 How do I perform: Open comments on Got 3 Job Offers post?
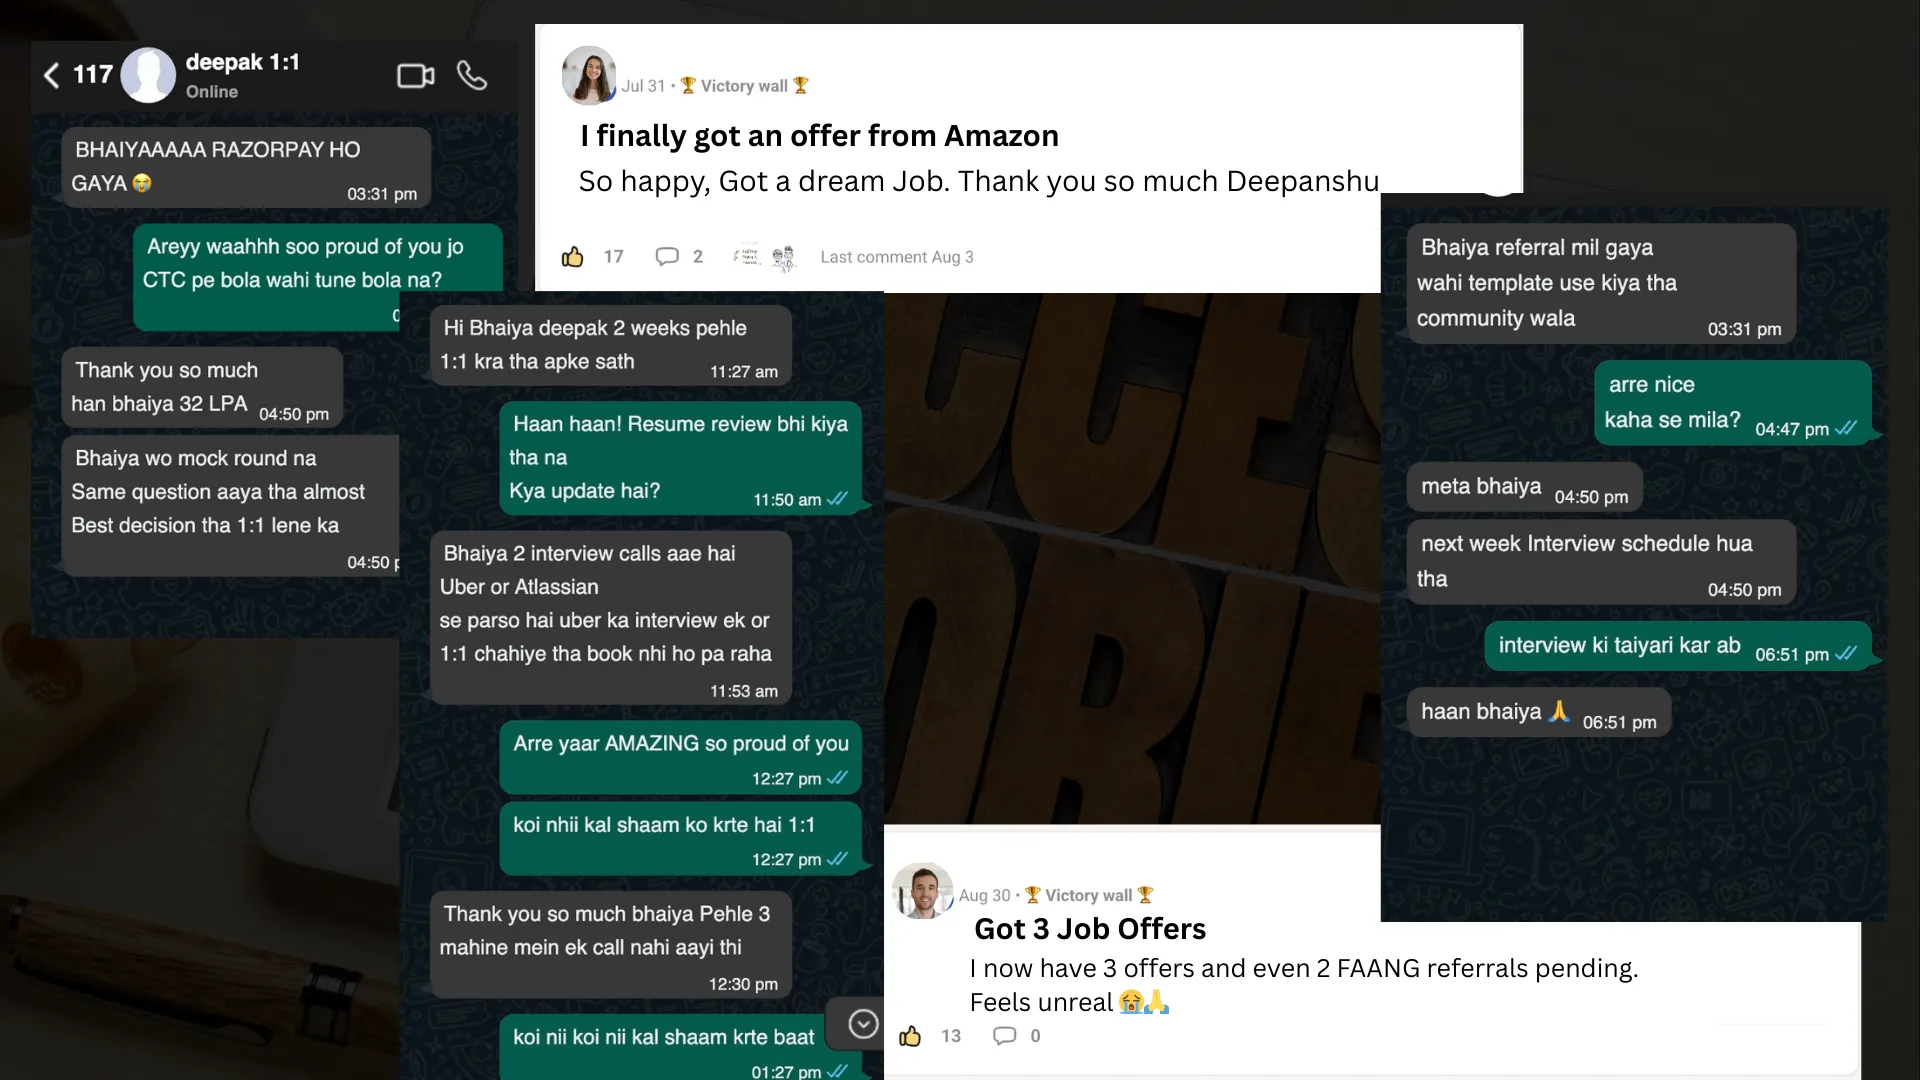[1004, 1036]
